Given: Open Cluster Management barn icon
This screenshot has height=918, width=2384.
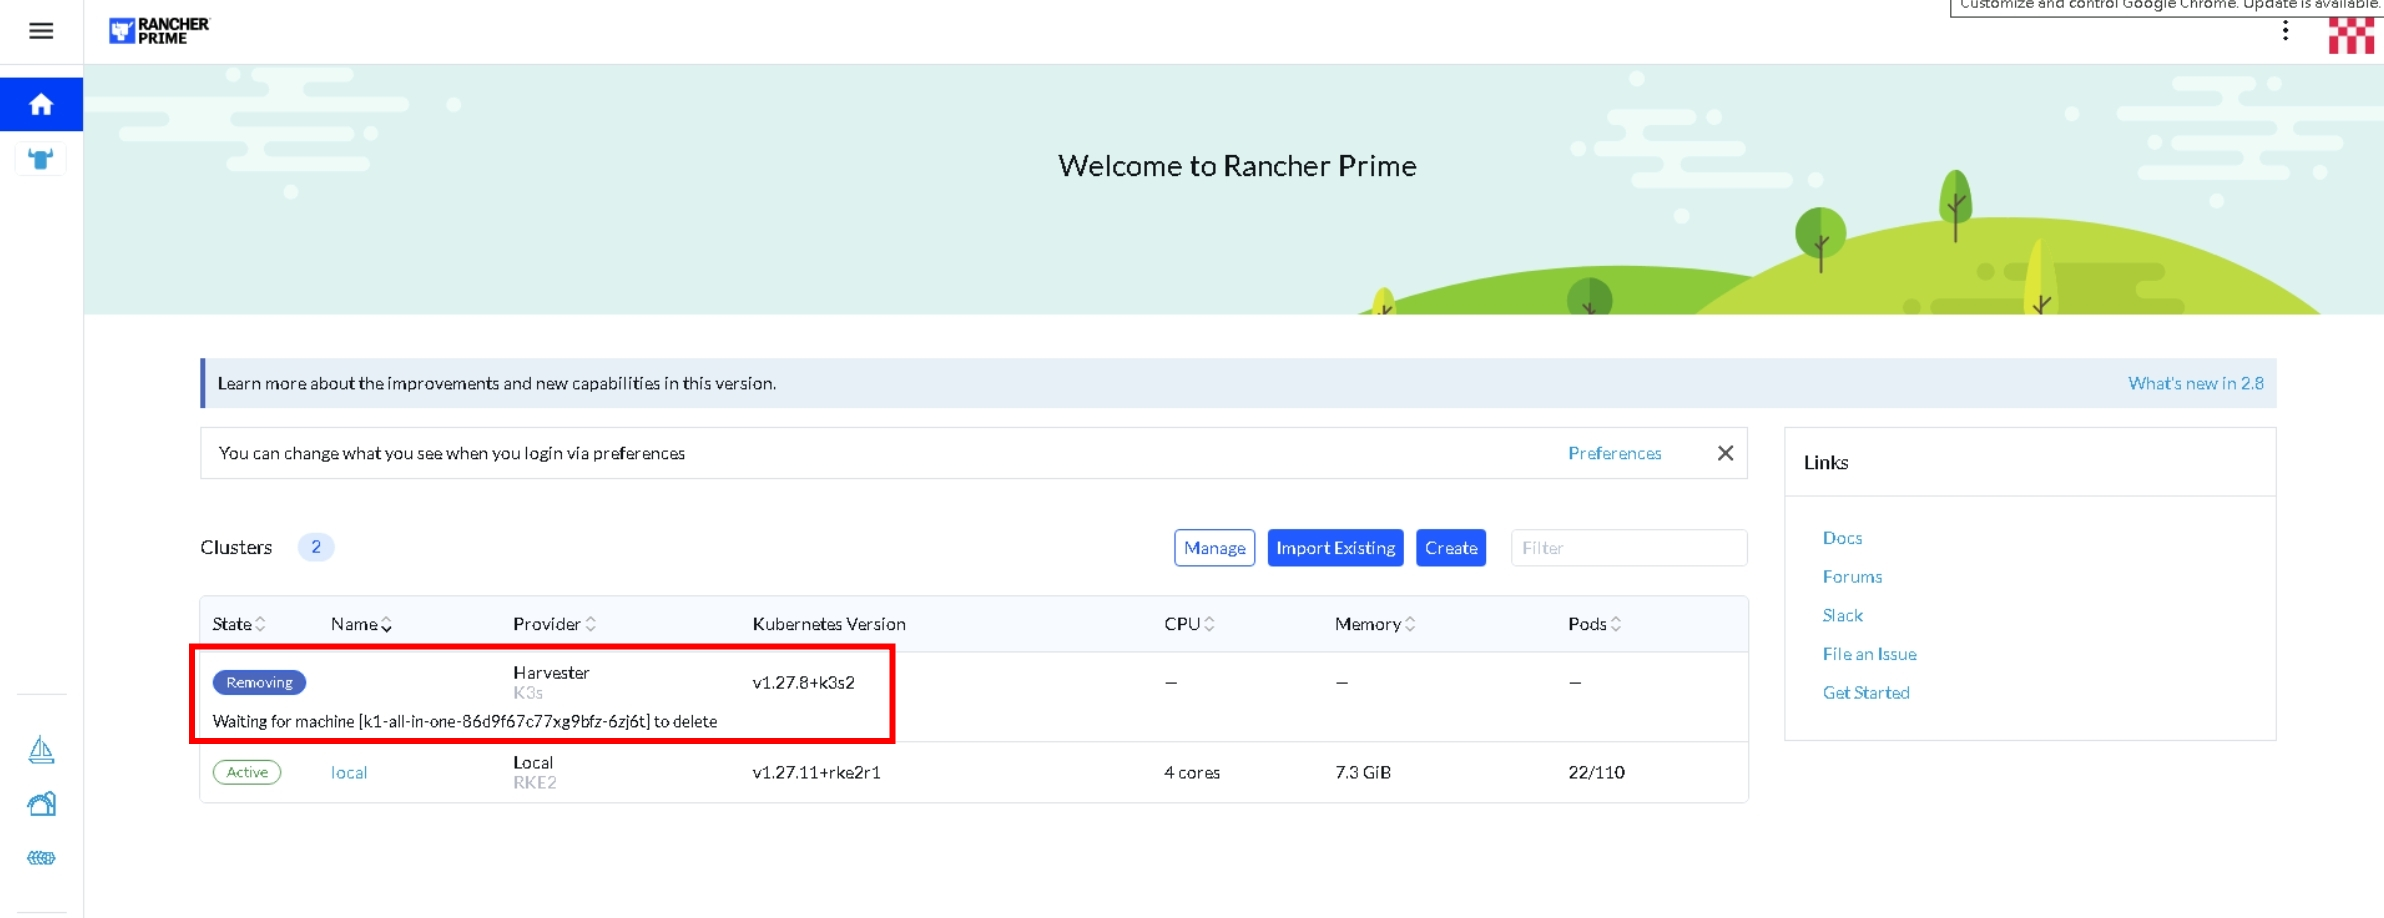Looking at the screenshot, I should point(41,803).
